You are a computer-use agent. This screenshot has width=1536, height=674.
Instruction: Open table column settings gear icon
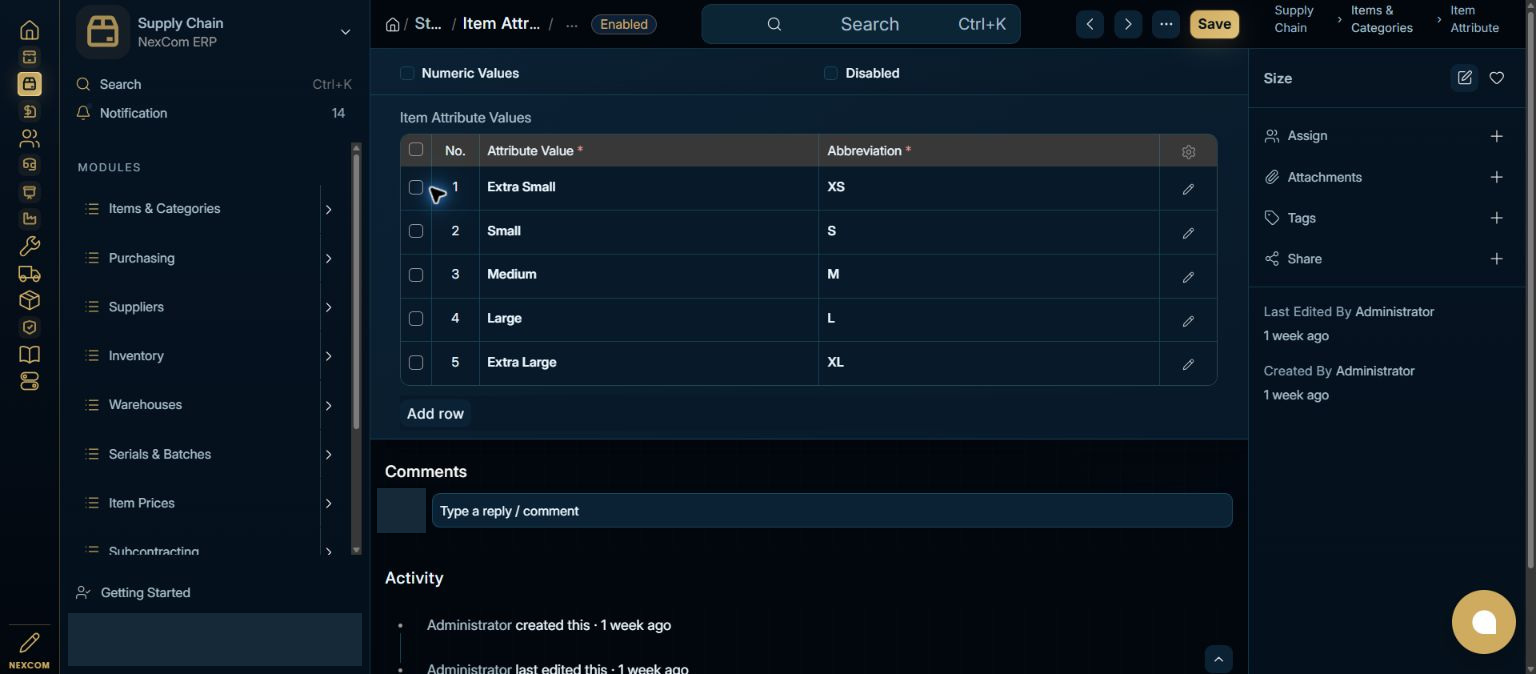pos(1188,152)
